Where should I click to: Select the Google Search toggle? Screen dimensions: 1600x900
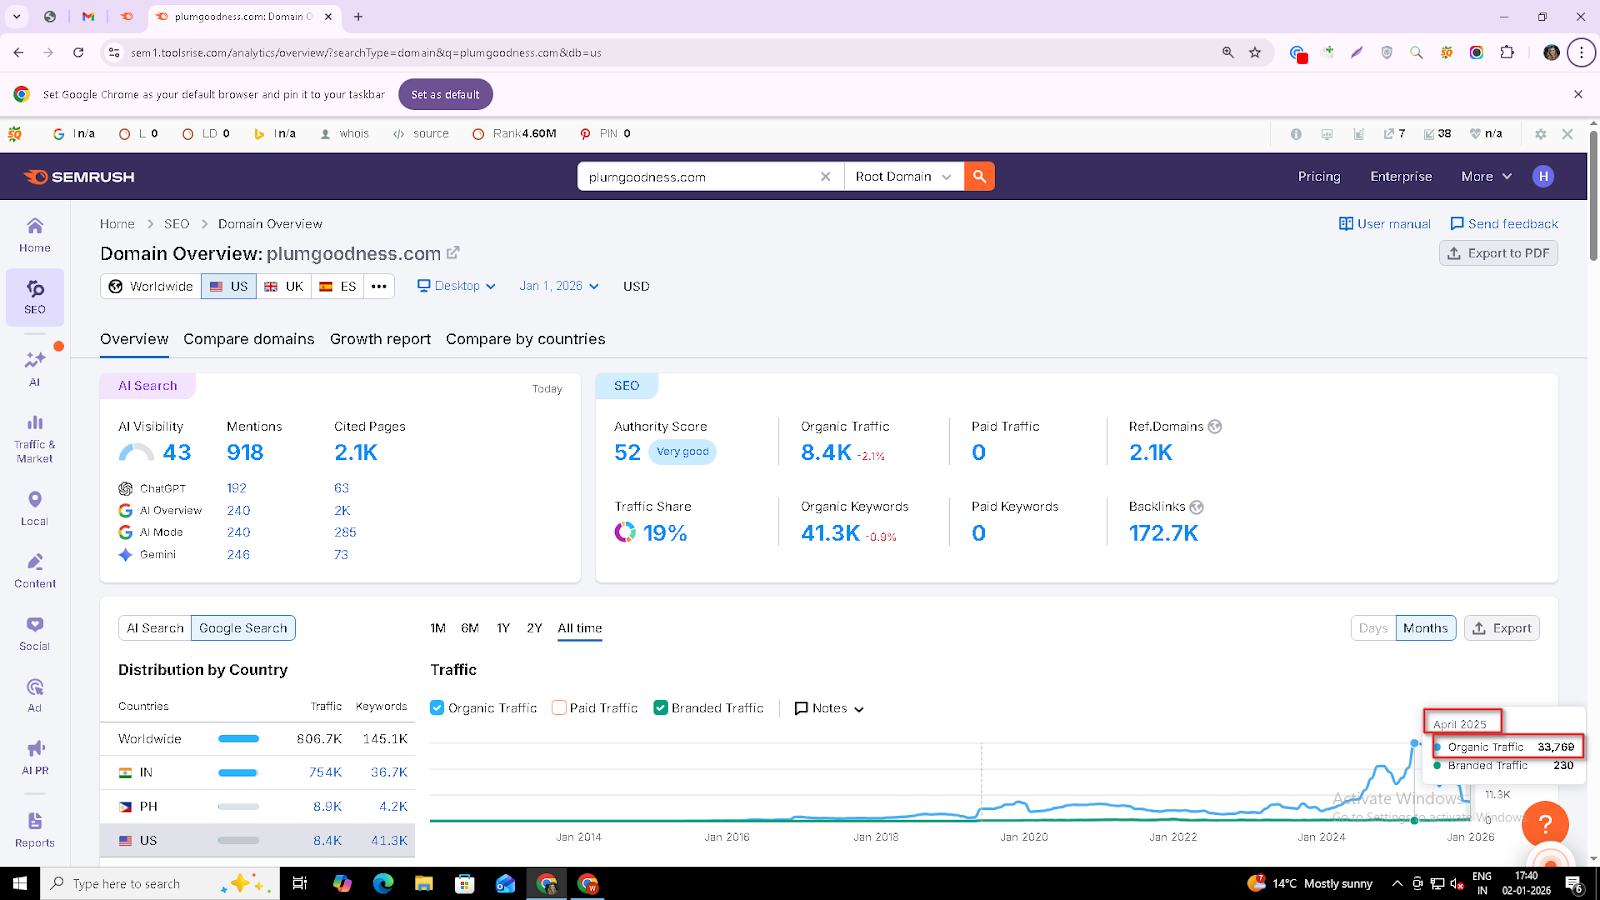243,628
